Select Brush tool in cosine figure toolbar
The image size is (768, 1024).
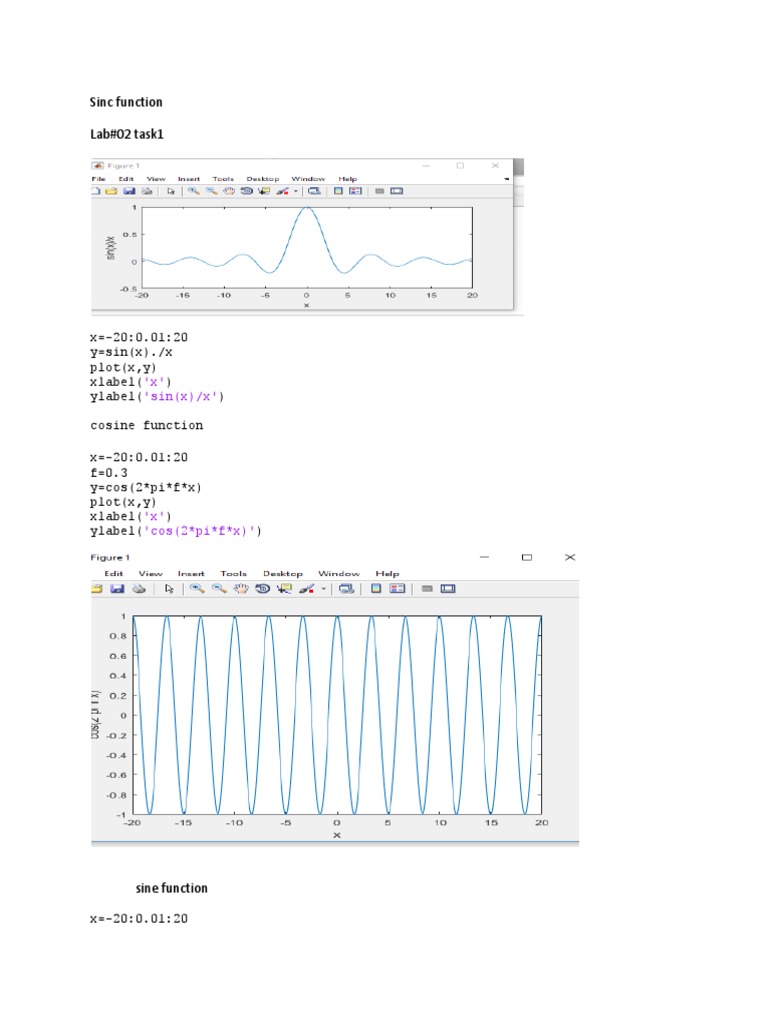[x=306, y=589]
